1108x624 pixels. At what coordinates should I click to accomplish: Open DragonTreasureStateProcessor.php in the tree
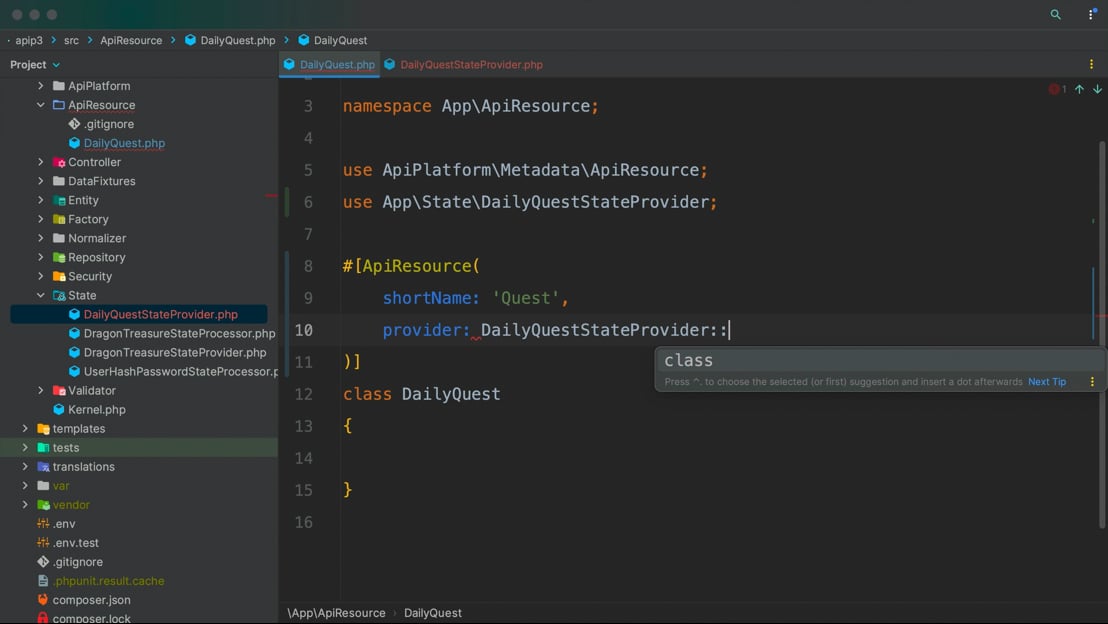[179, 333]
